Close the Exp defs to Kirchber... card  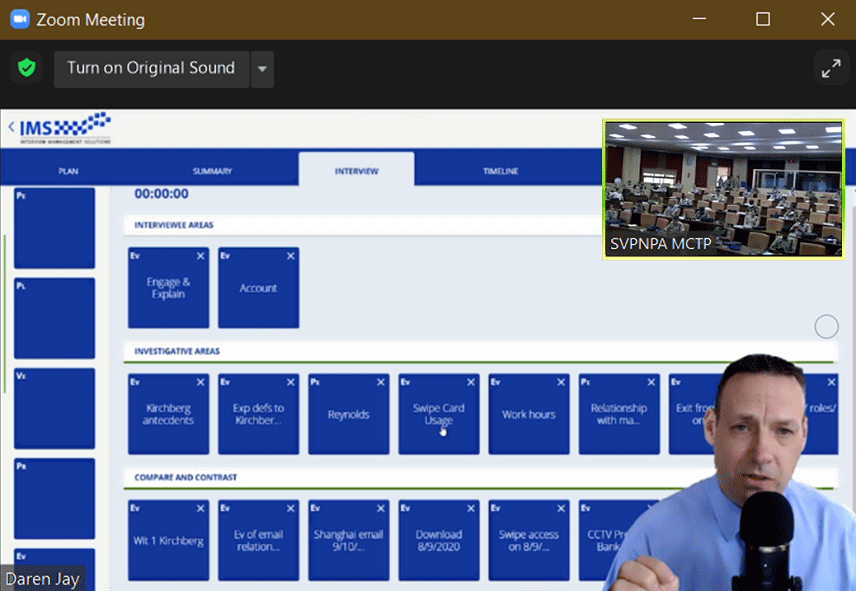tap(290, 383)
